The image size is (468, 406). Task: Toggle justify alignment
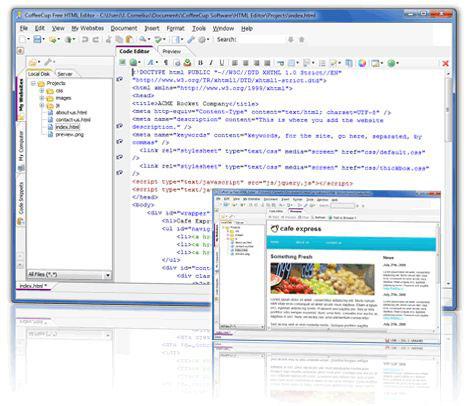(x=267, y=63)
